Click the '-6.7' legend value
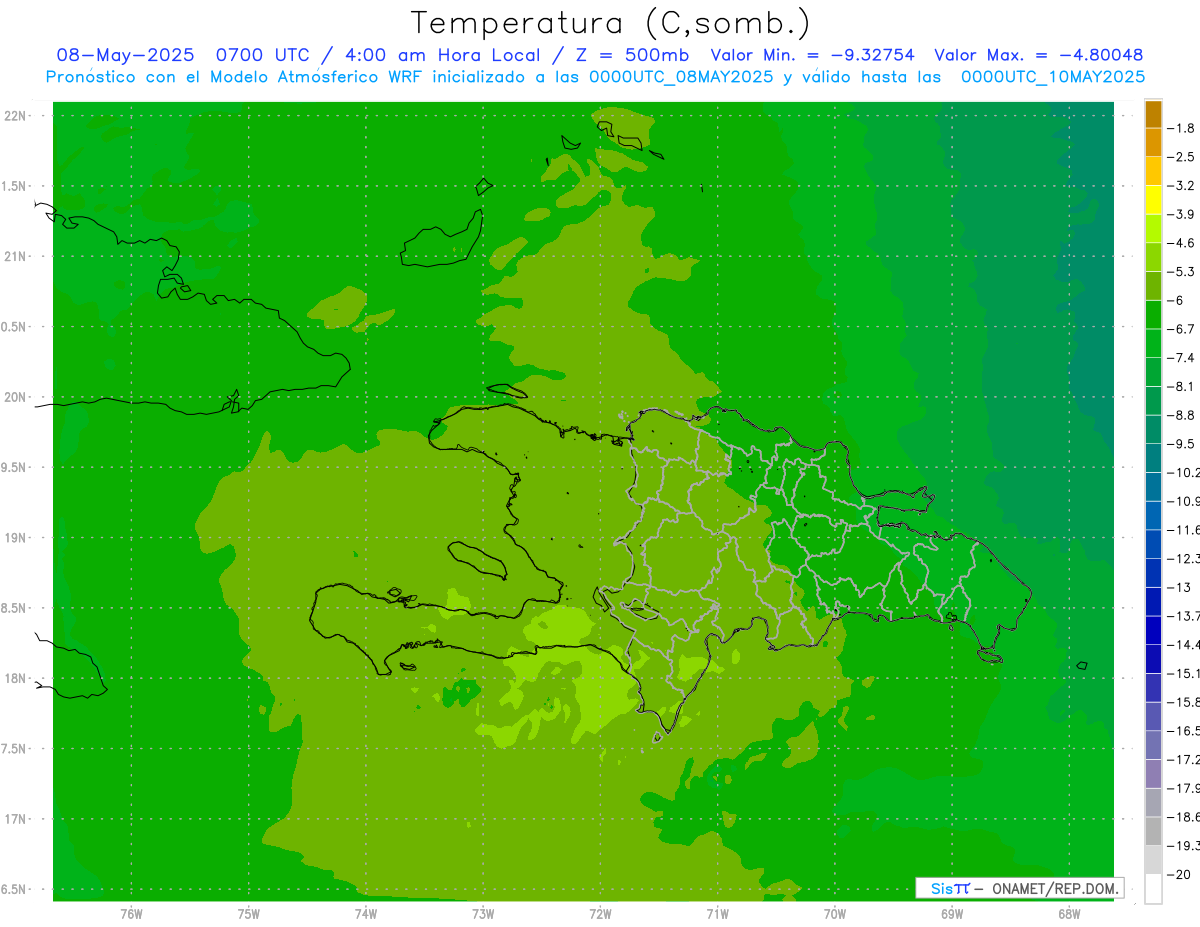Image resolution: width=1200 pixels, height=927 pixels. pos(1183,329)
